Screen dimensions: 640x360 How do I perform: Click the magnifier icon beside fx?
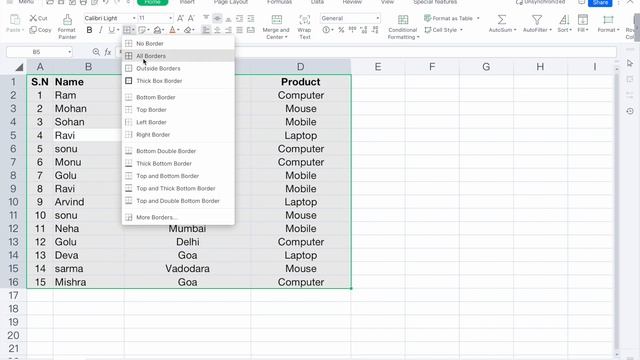(96, 52)
